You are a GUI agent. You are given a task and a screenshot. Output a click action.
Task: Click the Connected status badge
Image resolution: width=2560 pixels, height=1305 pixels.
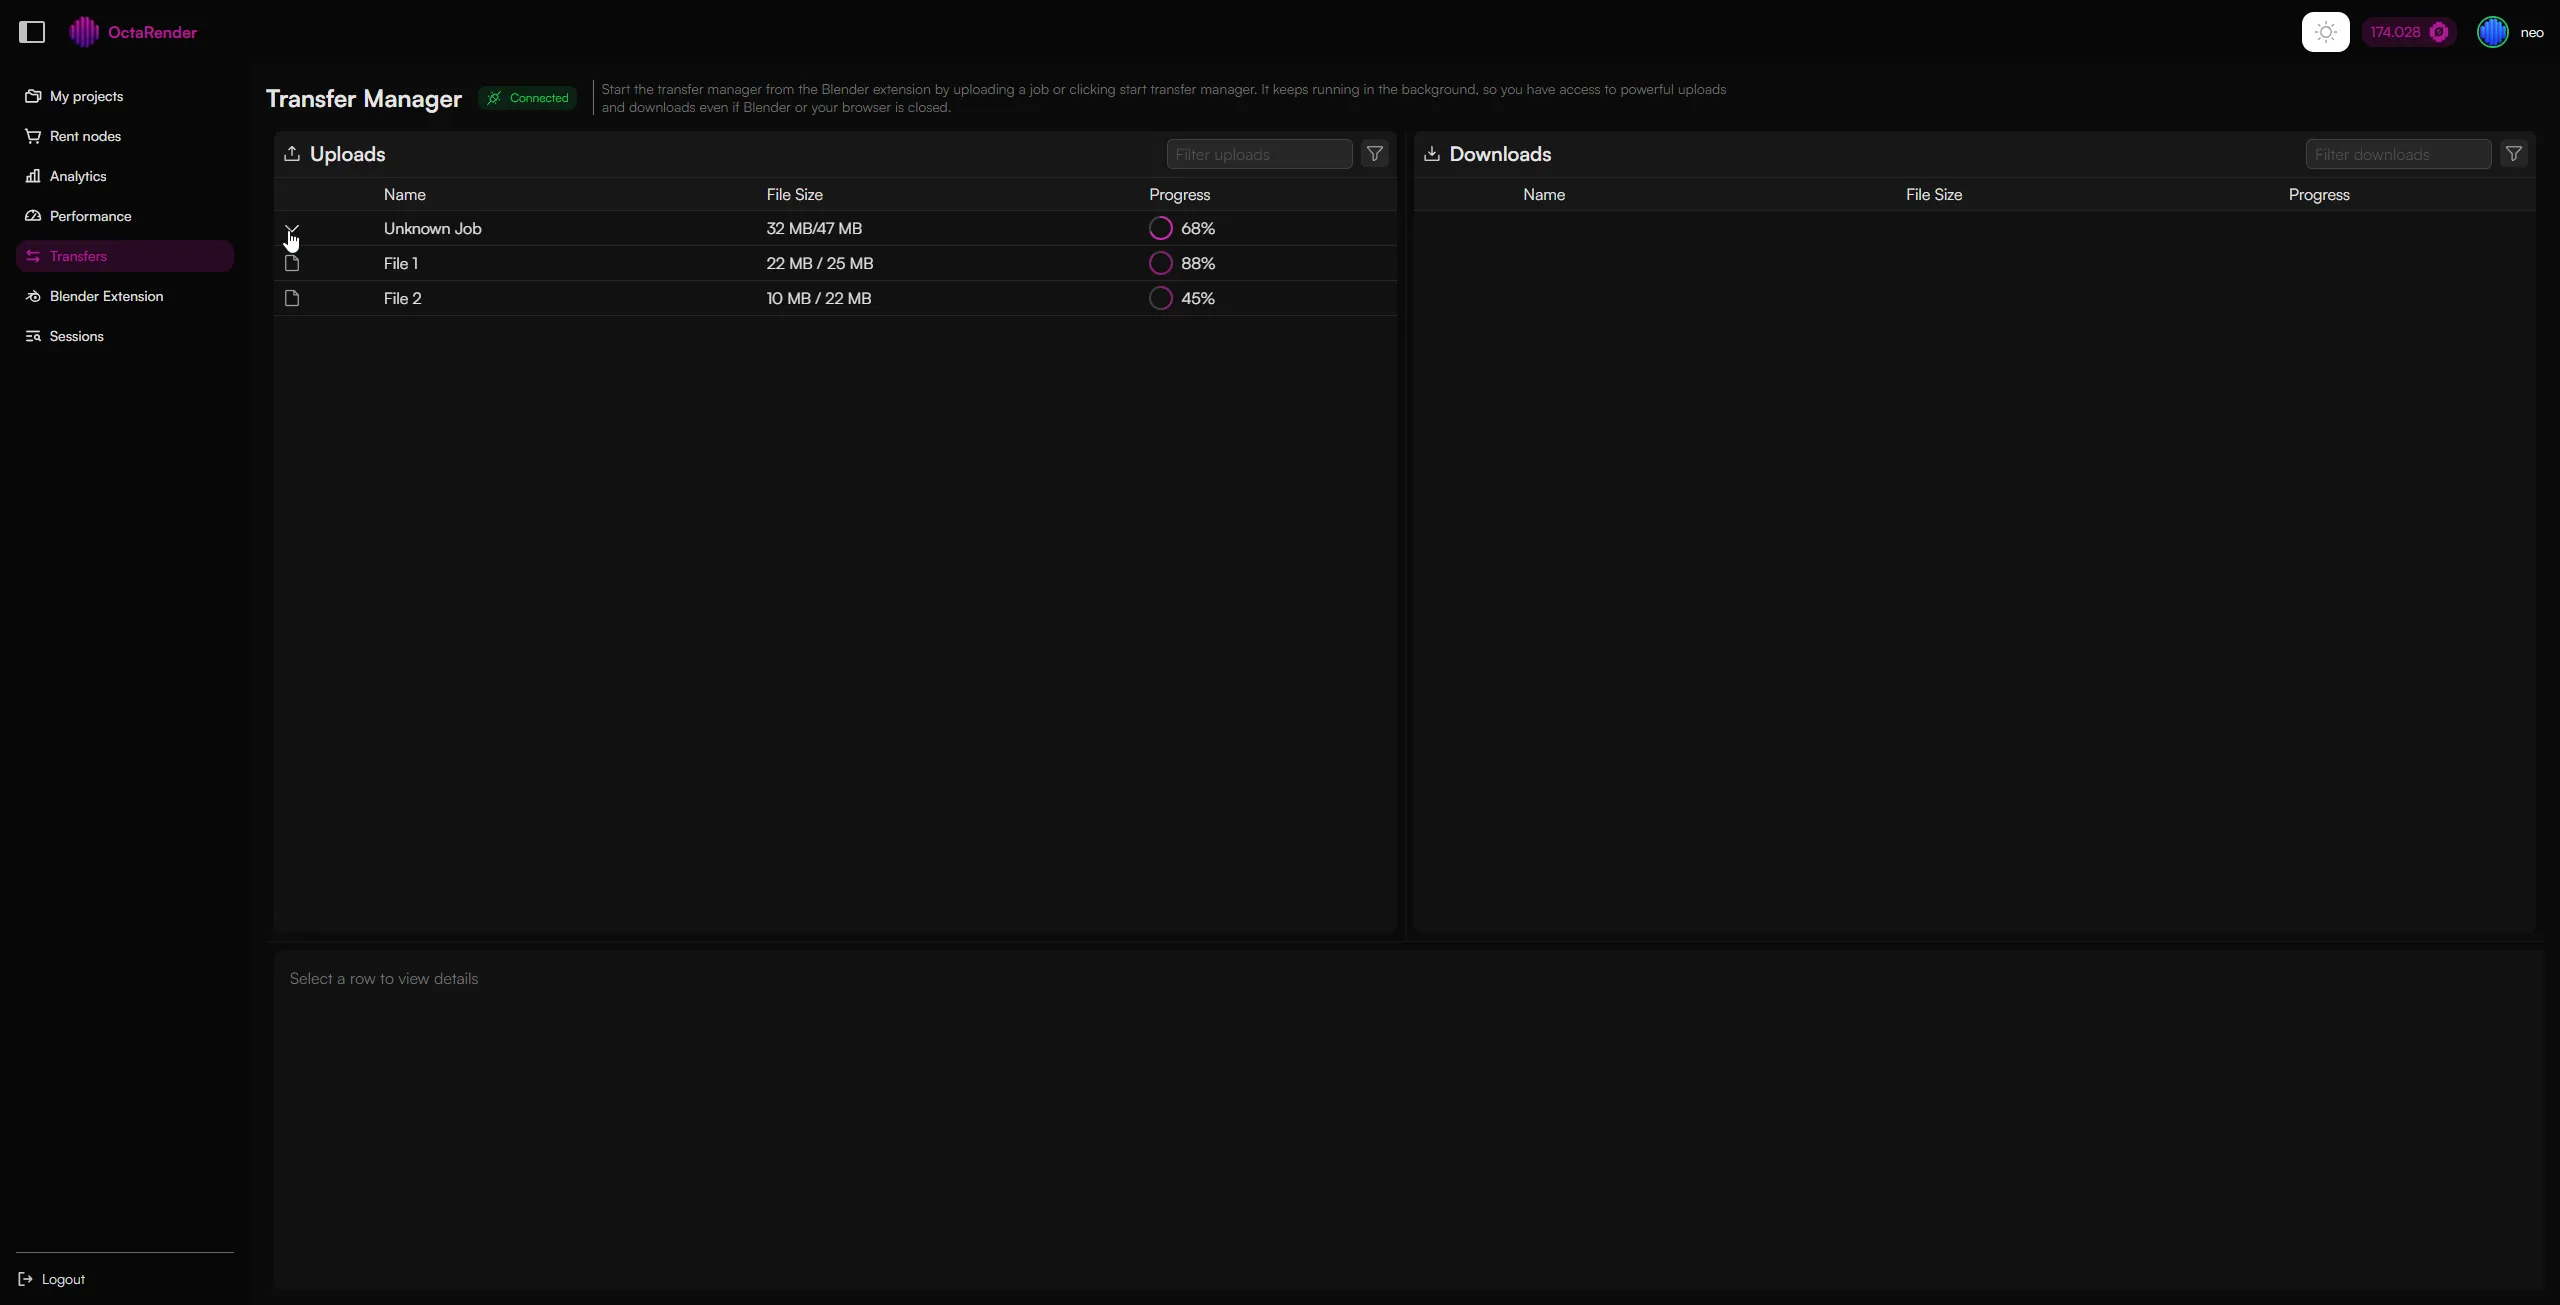point(528,98)
